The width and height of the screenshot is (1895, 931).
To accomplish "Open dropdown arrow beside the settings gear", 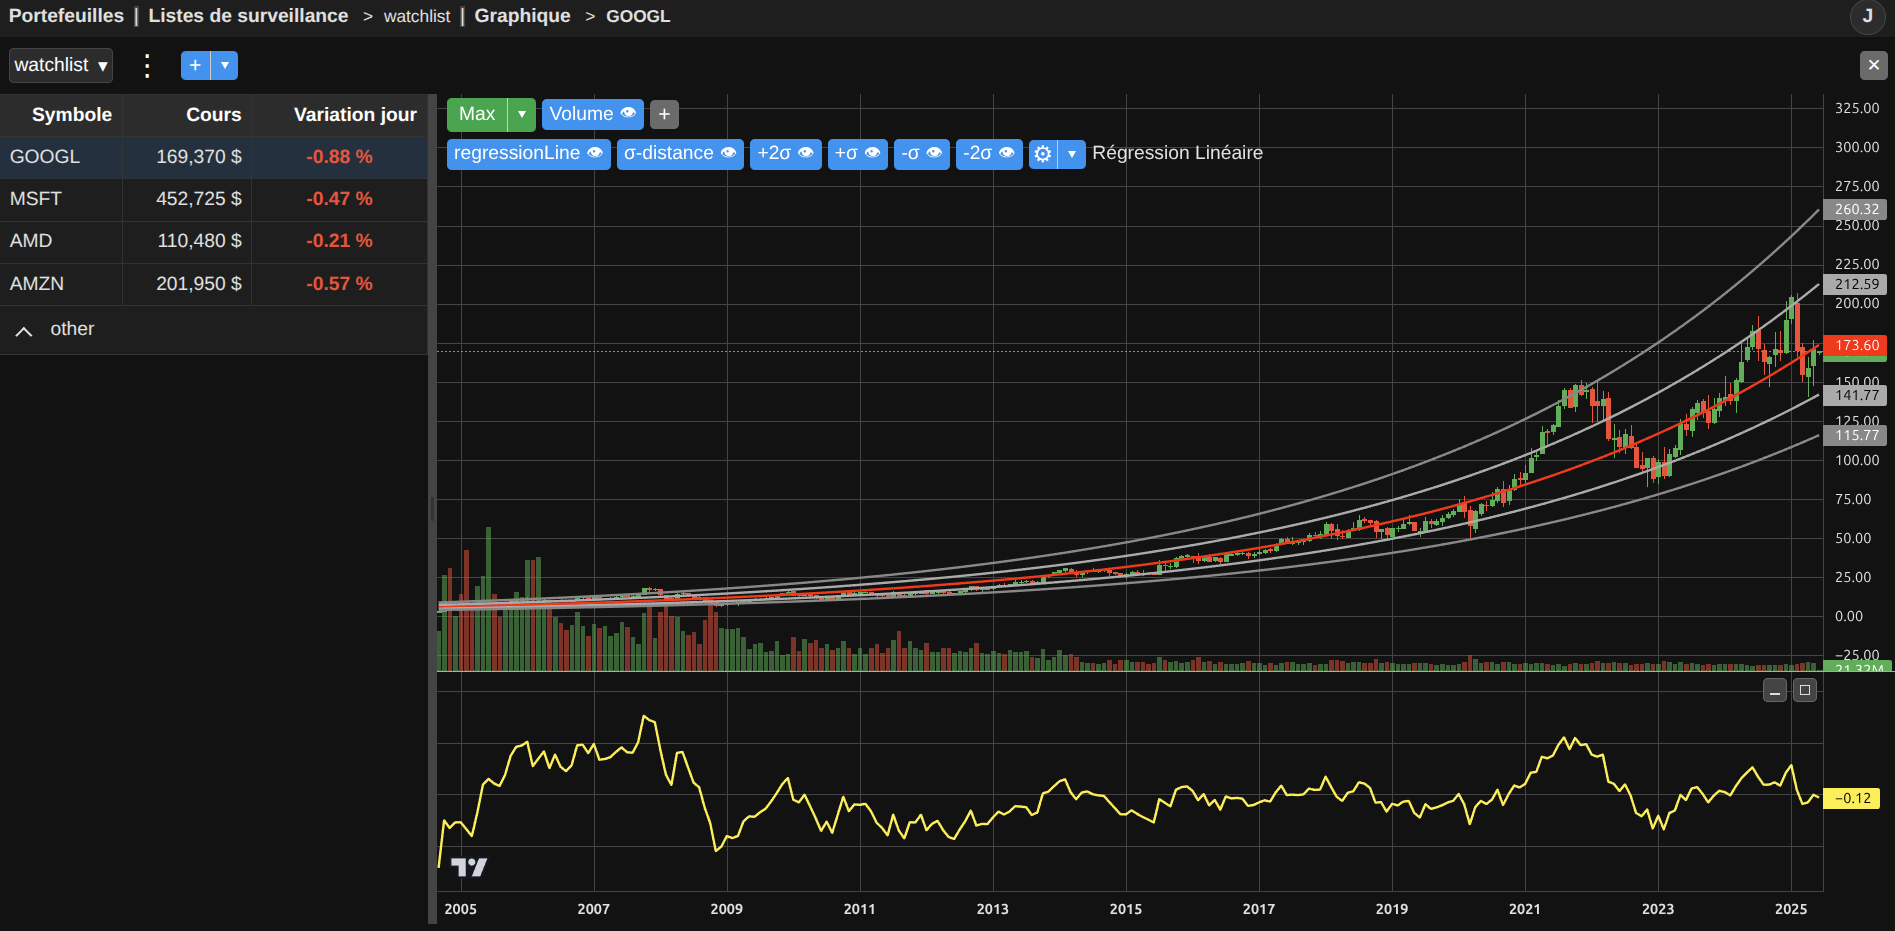I will coord(1072,154).
